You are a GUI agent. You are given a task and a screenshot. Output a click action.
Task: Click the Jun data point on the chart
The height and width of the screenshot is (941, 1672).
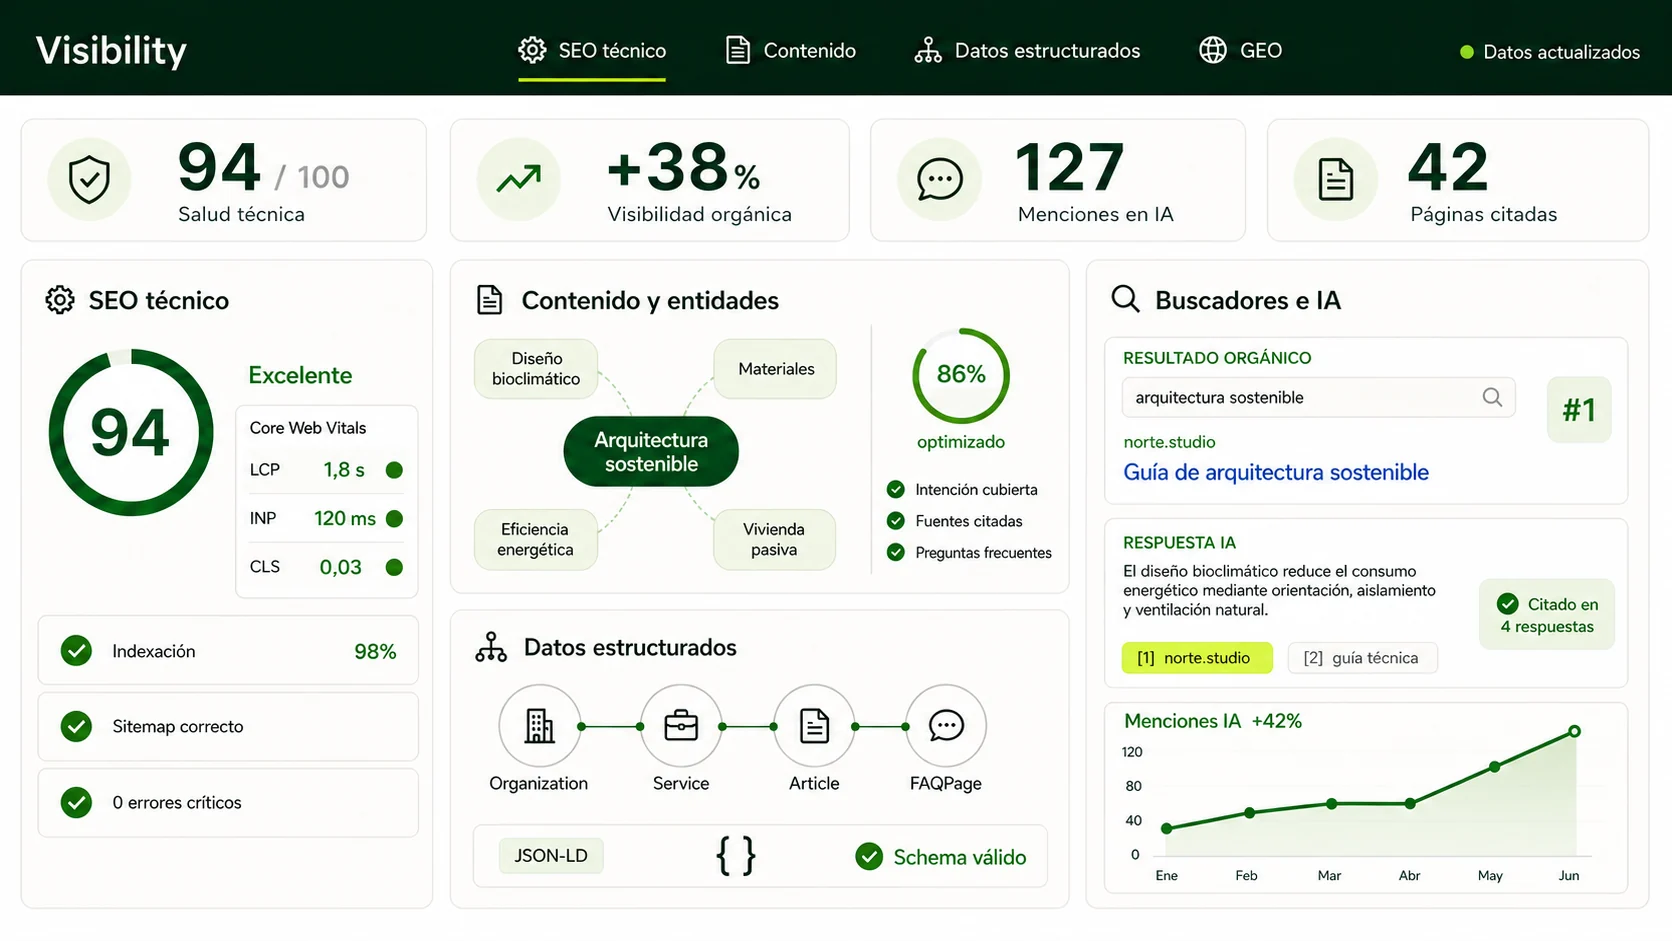coord(1574,731)
